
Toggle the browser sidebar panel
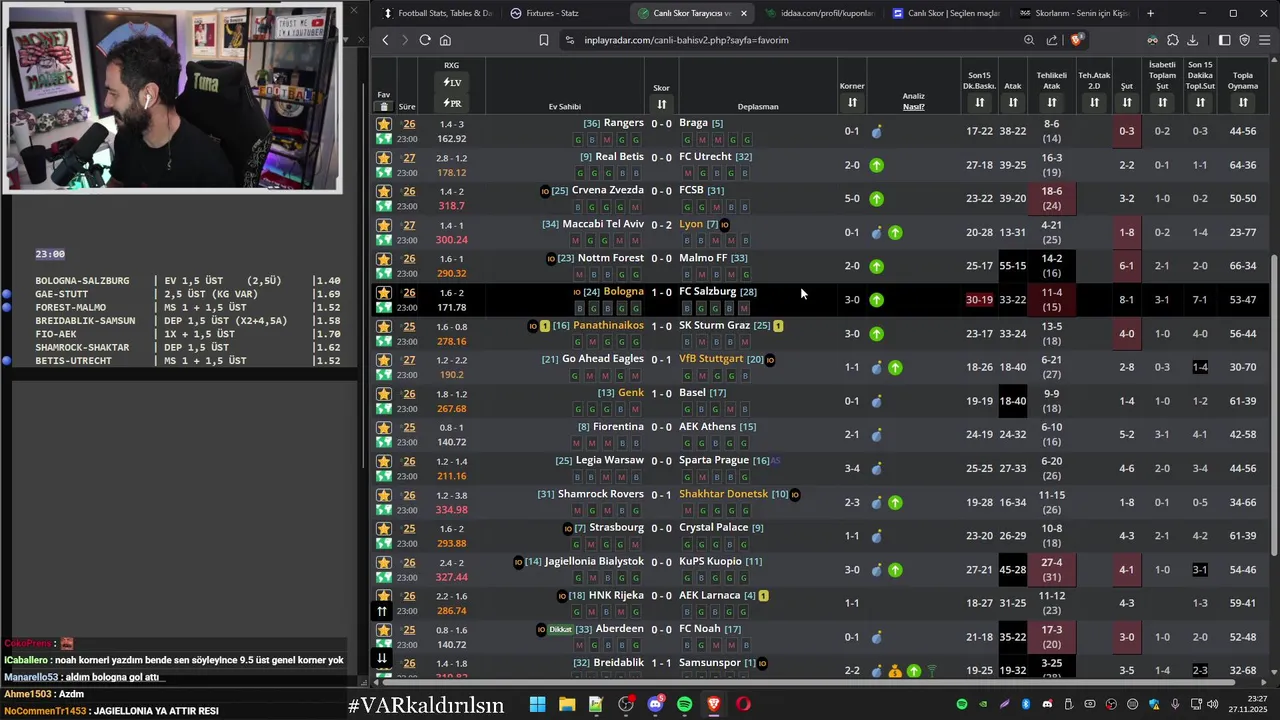coord(1225,40)
